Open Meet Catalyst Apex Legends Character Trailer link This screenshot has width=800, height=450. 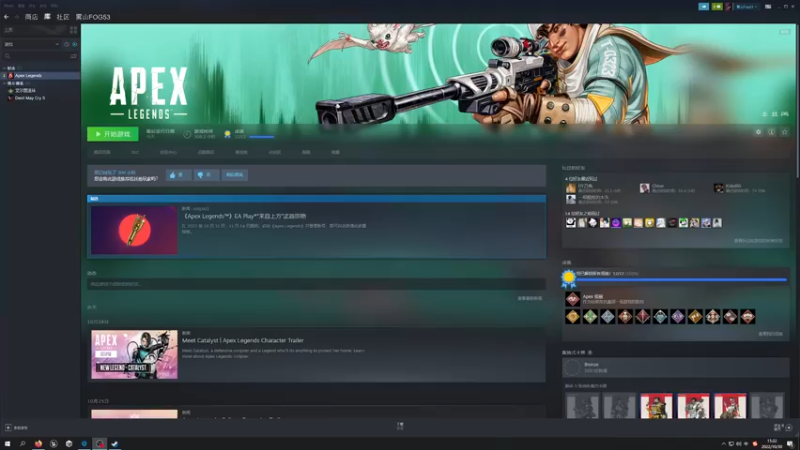243,340
